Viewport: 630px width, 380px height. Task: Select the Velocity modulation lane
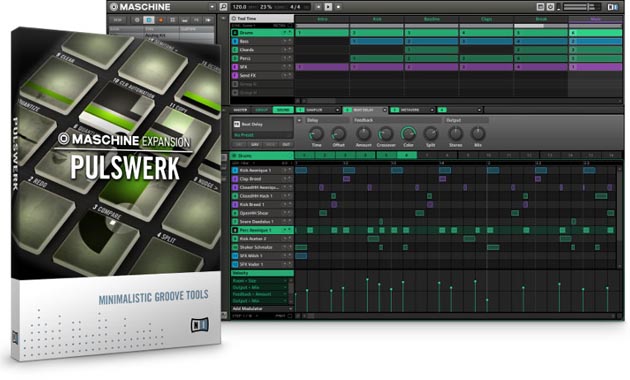[262, 273]
